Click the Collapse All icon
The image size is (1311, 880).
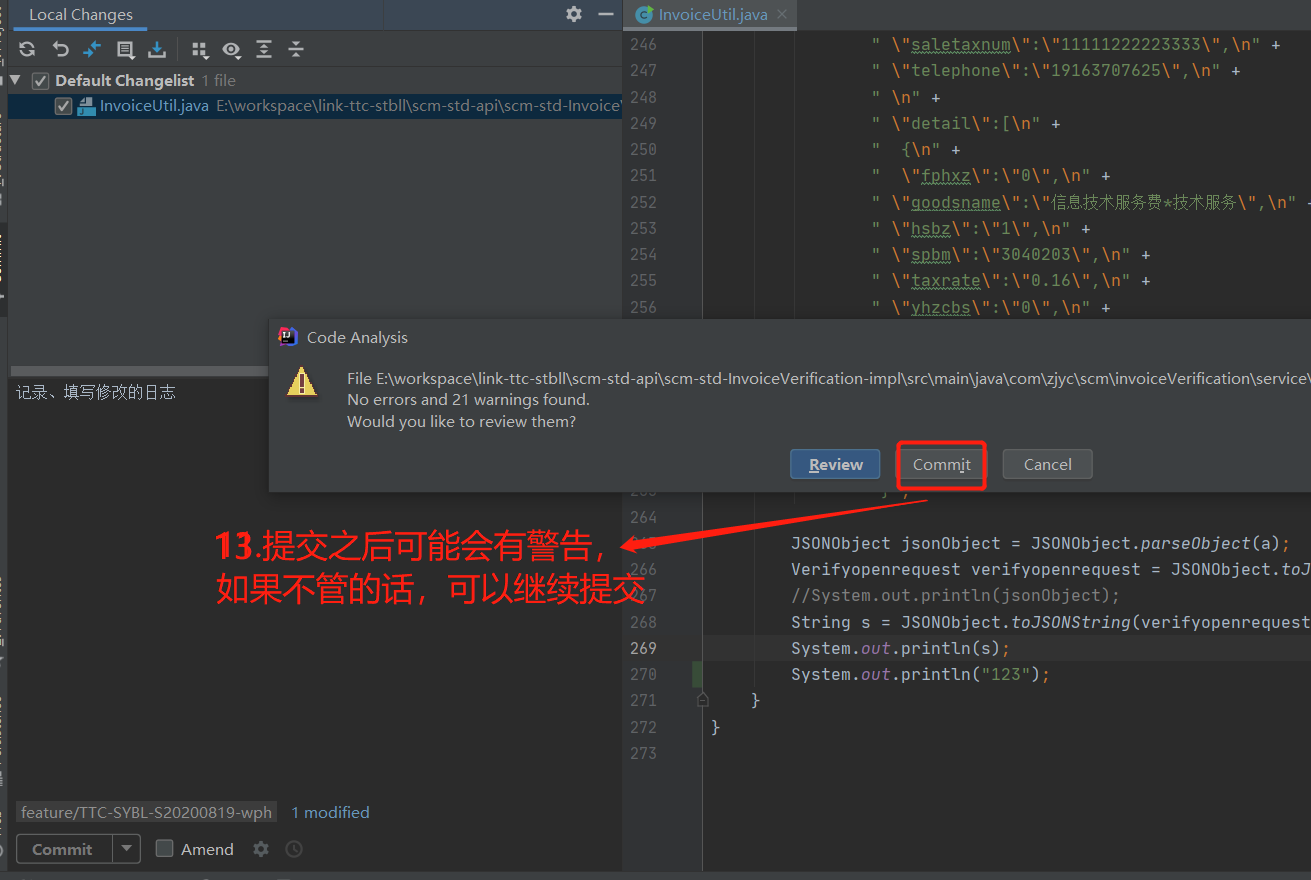pyautogui.click(x=296, y=49)
